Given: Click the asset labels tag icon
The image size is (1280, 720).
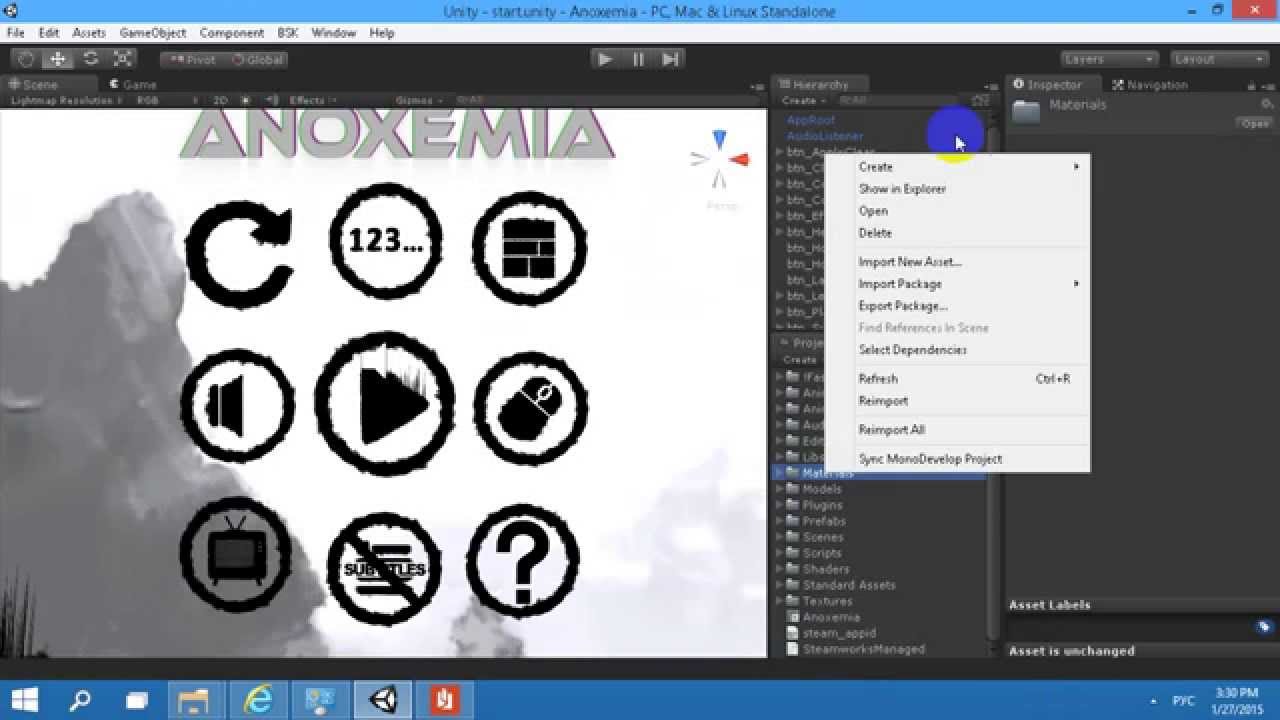Looking at the screenshot, I should (x=1264, y=627).
